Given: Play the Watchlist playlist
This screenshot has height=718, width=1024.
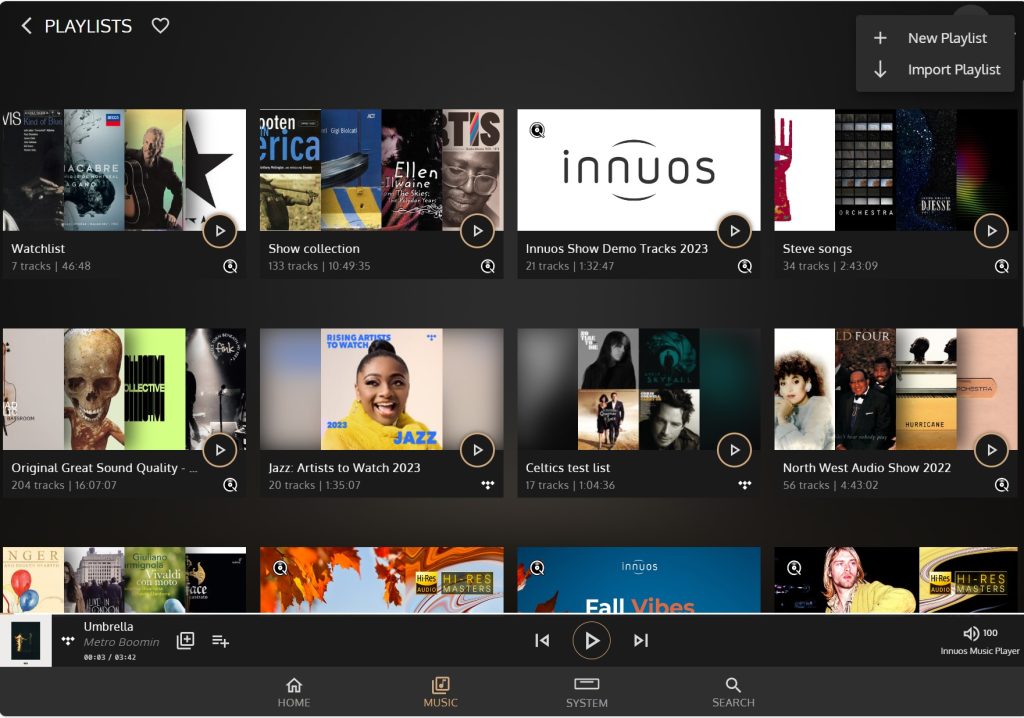Looking at the screenshot, I should (219, 231).
